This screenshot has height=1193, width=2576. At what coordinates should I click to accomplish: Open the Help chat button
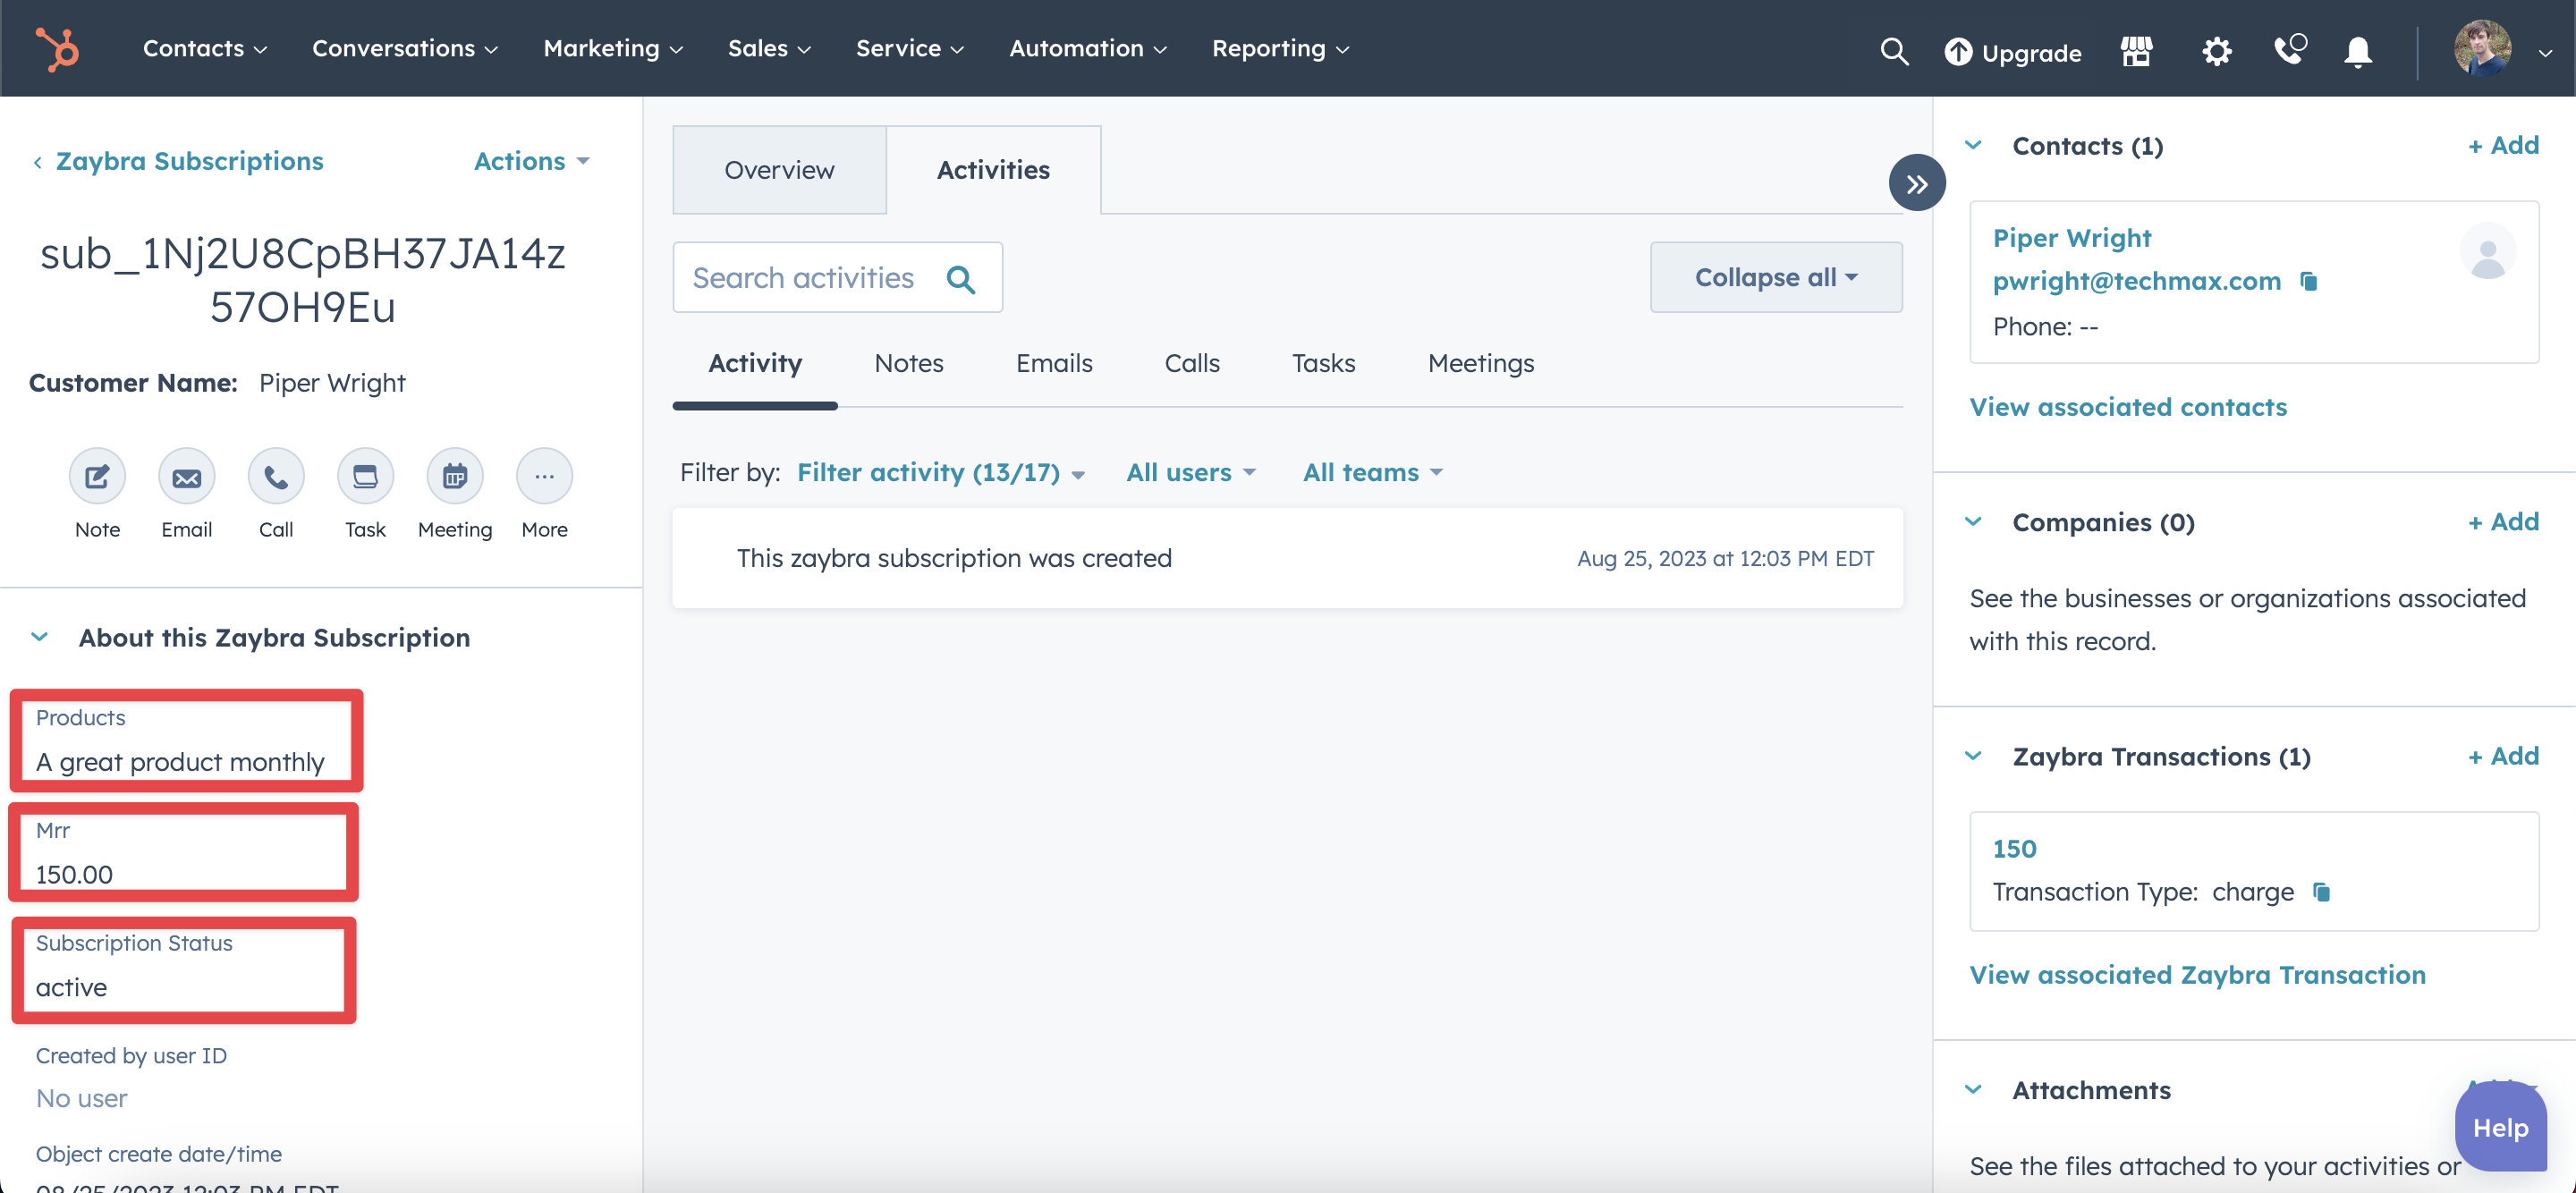(x=2499, y=1128)
